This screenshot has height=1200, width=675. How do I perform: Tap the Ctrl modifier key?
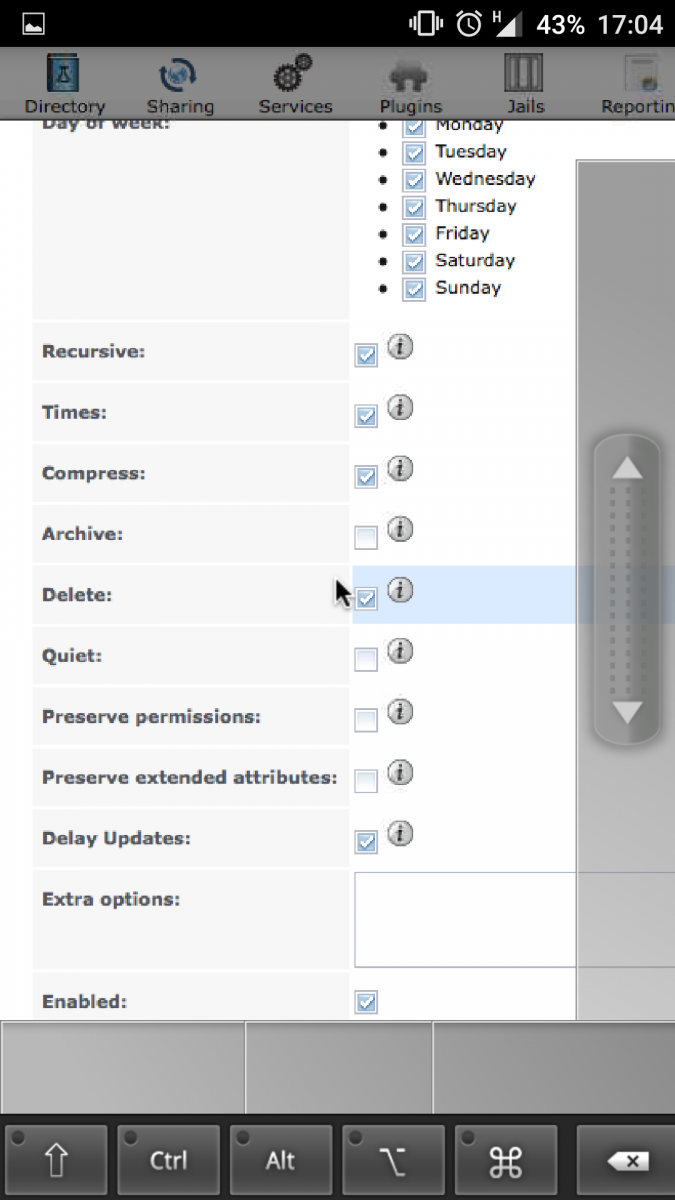point(168,1161)
